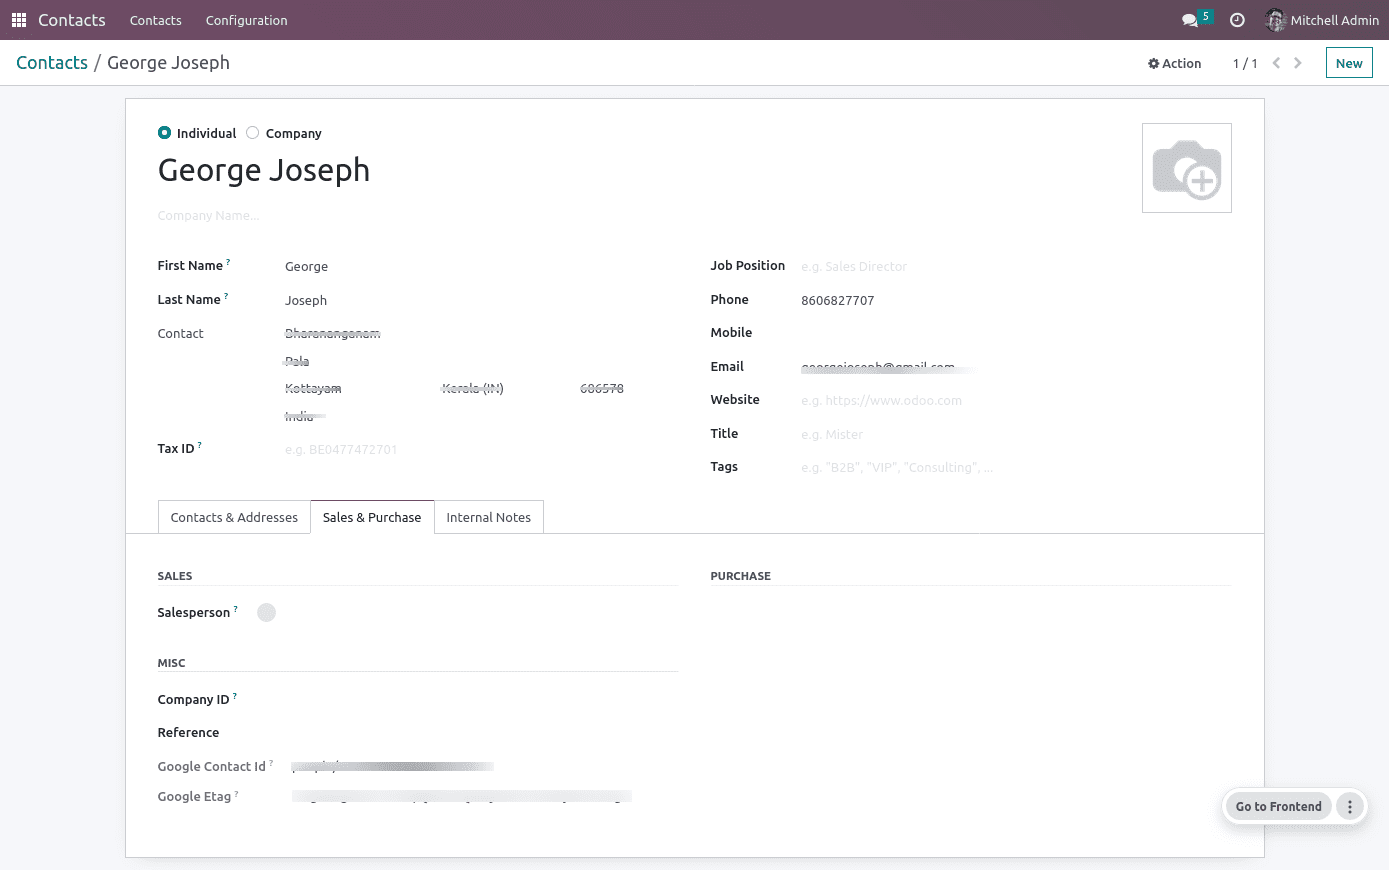Viewport: 1389px width, 870px height.
Task: Open the Mitchell Admin user menu
Action: coord(1322,20)
